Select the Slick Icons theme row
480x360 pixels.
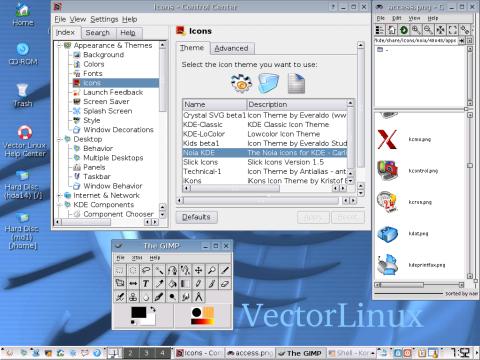pyautogui.click(x=265, y=162)
